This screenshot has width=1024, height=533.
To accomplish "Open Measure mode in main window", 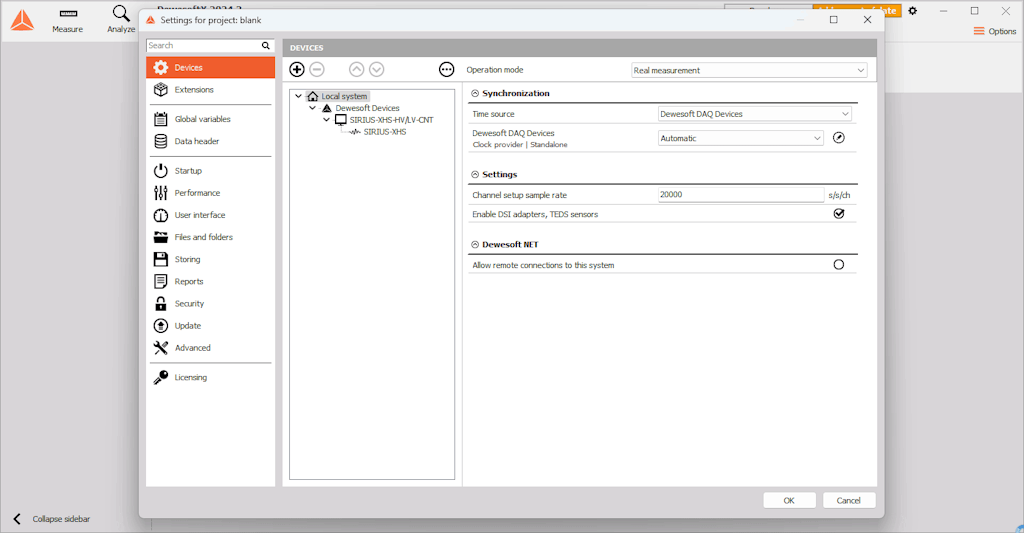I will click(68, 20).
